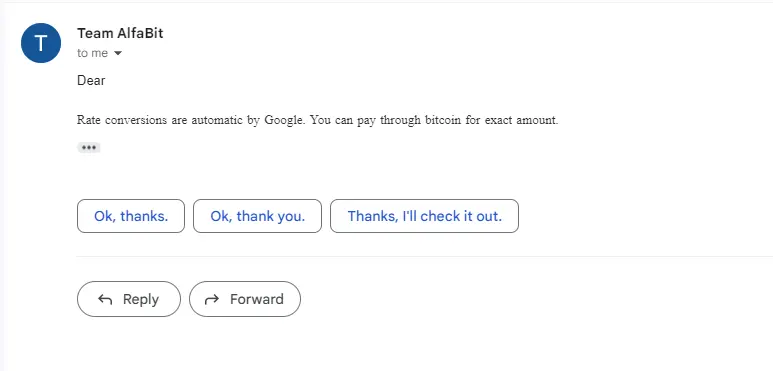Click the divider line below the smart replies

[424, 257]
